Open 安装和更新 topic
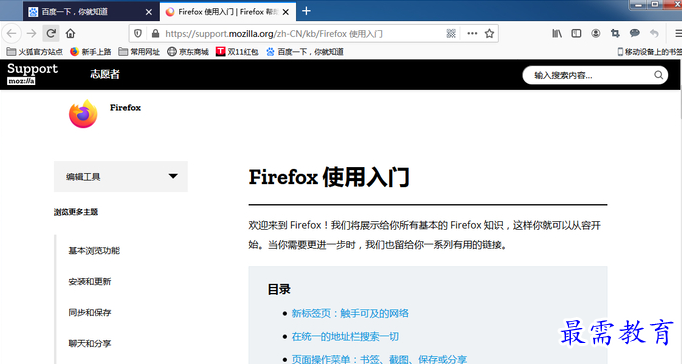Viewport: 682px width, 364px height. point(90,281)
